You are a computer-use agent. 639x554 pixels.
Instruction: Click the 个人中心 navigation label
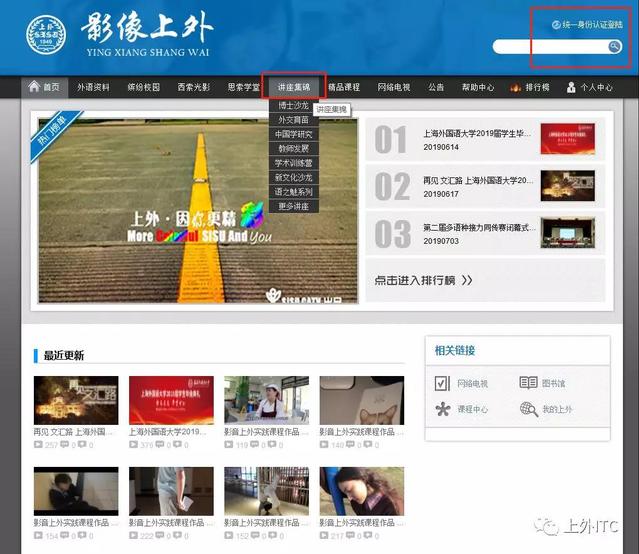coord(596,87)
